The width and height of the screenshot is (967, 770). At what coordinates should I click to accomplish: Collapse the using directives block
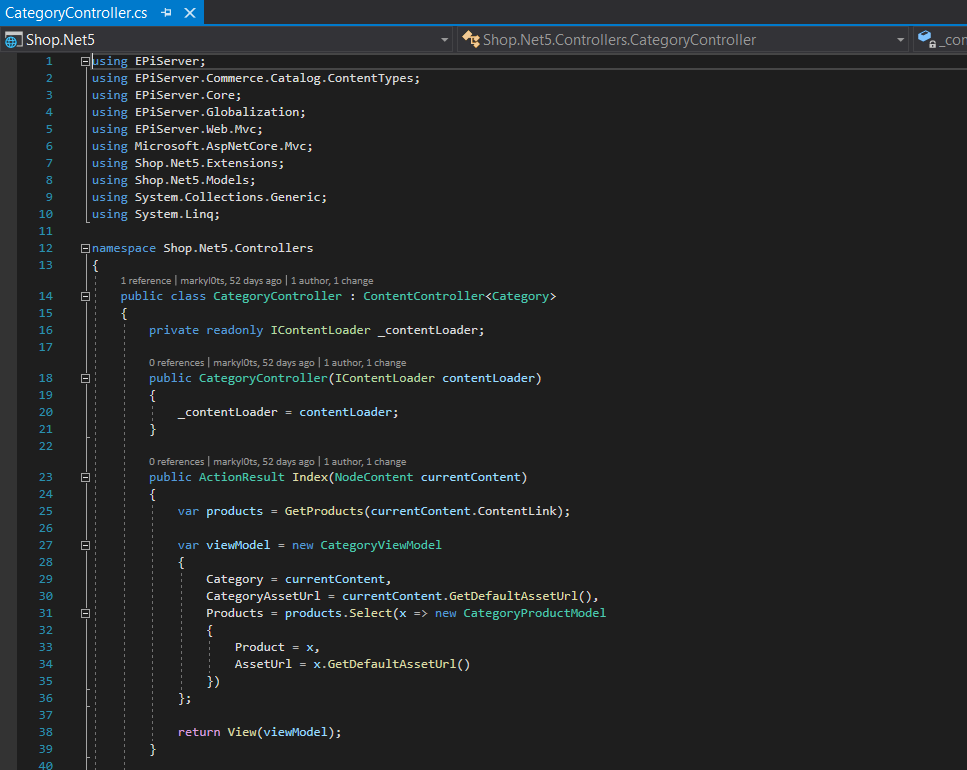85,62
